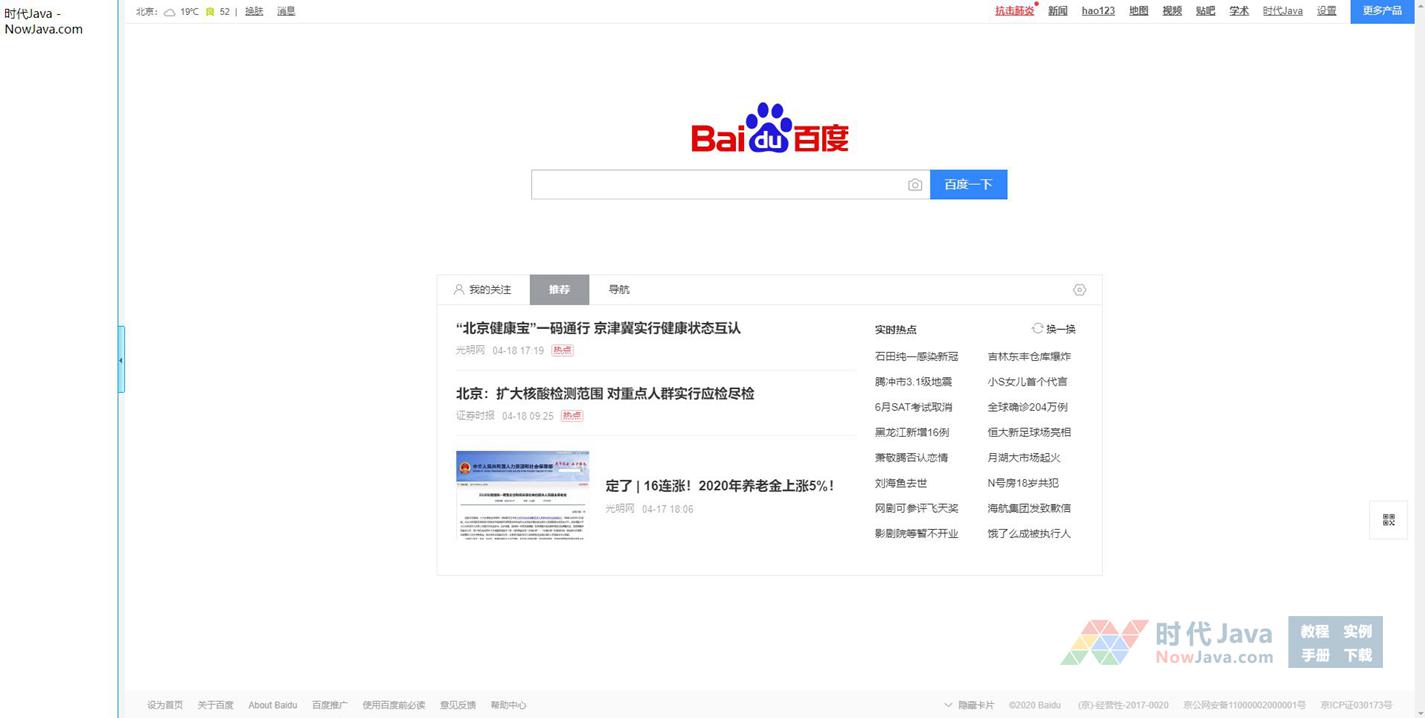The height and width of the screenshot is (718, 1425).
Task: Open the 设置 settings menu
Action: [x=1326, y=11]
